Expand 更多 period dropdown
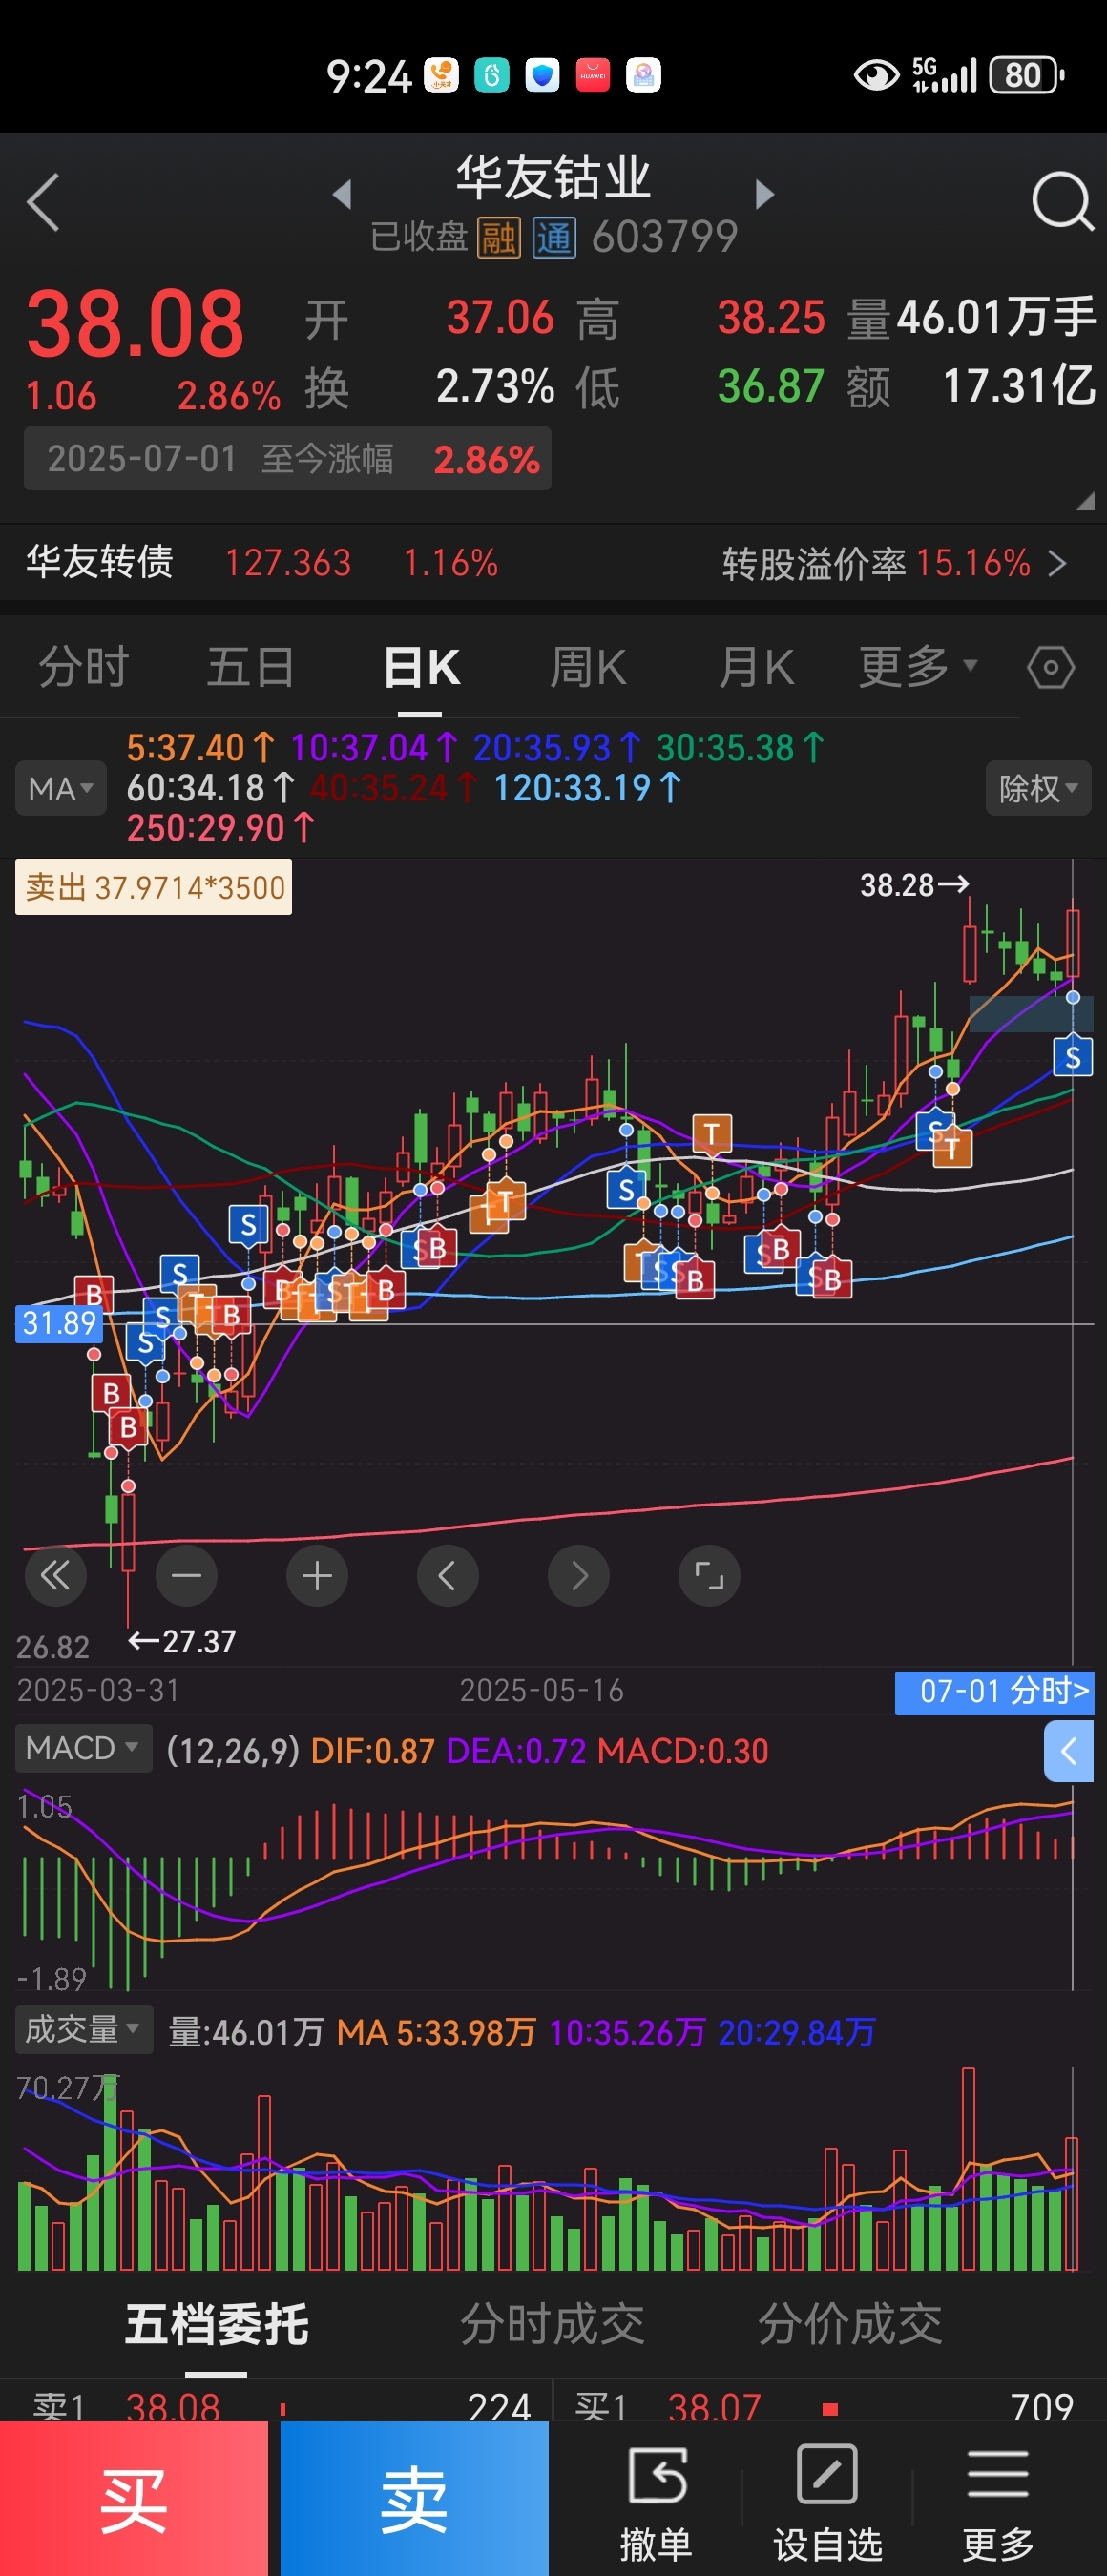The width and height of the screenshot is (1107, 2576). (918, 667)
